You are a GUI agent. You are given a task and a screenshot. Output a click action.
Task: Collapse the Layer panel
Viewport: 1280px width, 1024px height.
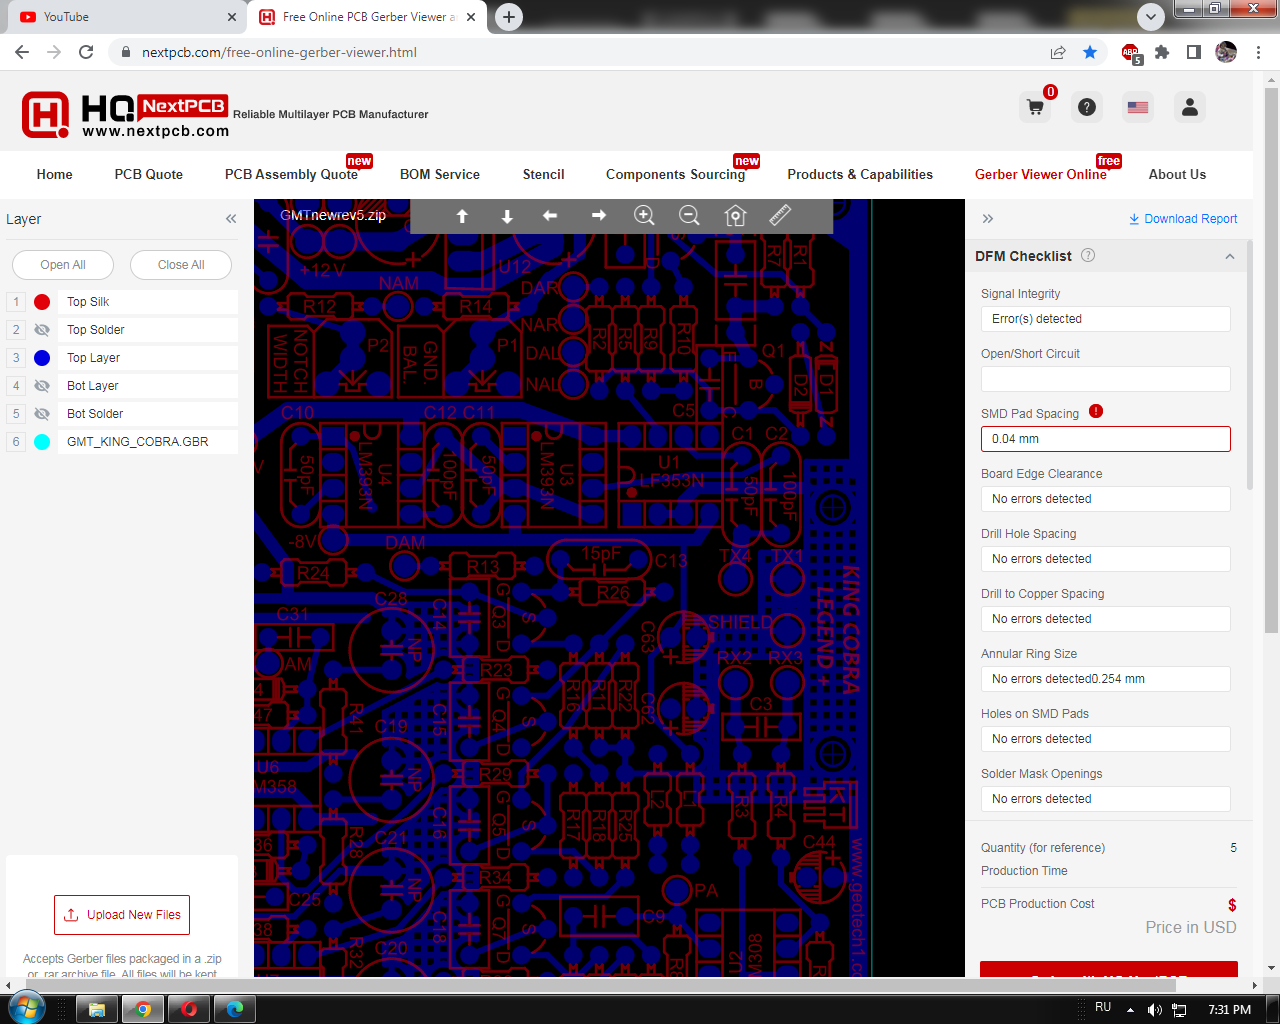(231, 219)
